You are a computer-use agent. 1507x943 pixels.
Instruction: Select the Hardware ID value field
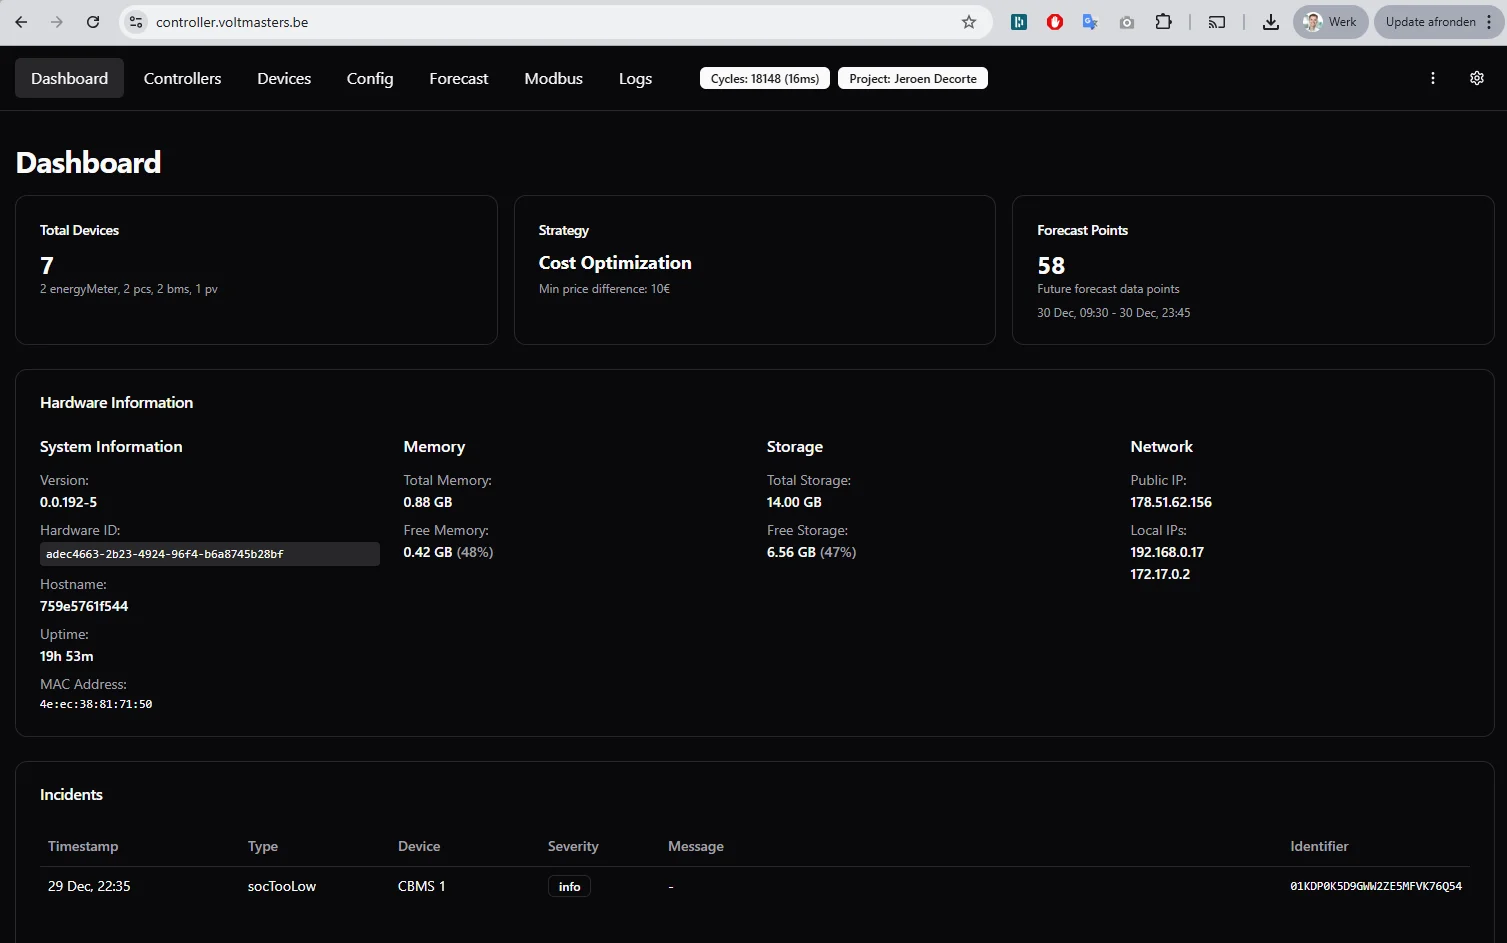[x=210, y=554]
